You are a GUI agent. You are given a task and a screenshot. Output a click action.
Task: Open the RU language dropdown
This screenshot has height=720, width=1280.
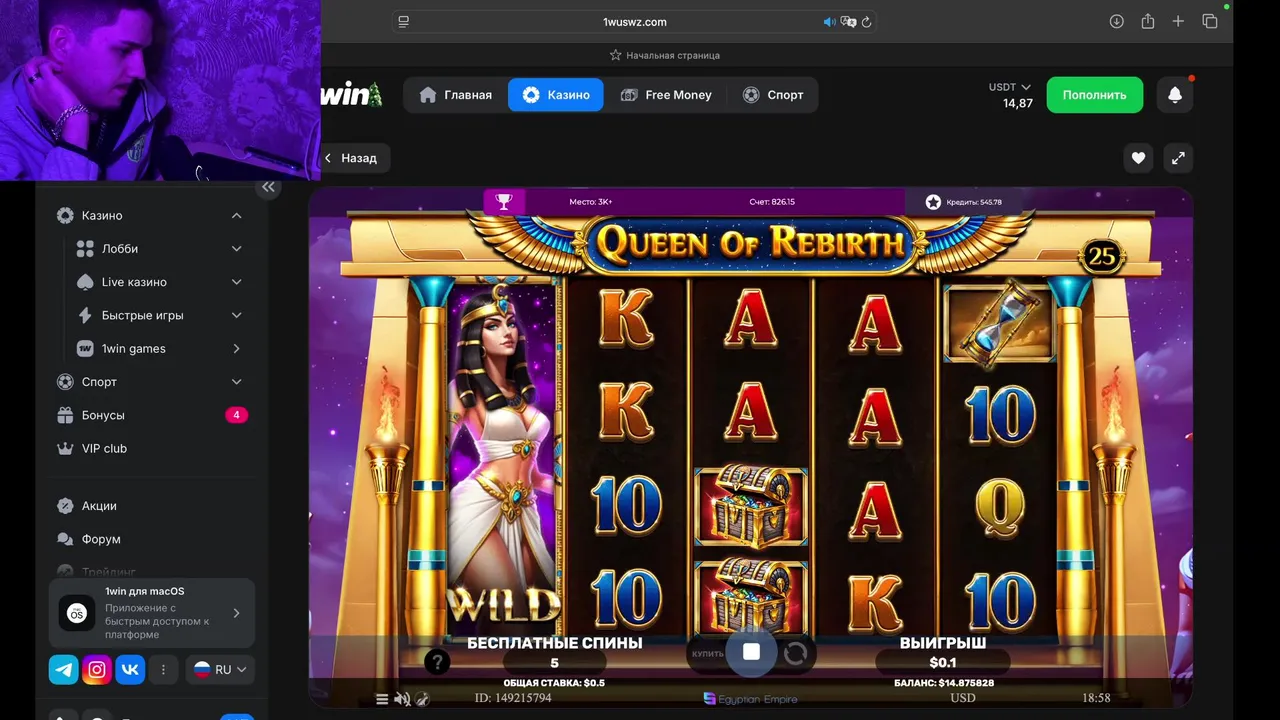pyautogui.click(x=220, y=670)
